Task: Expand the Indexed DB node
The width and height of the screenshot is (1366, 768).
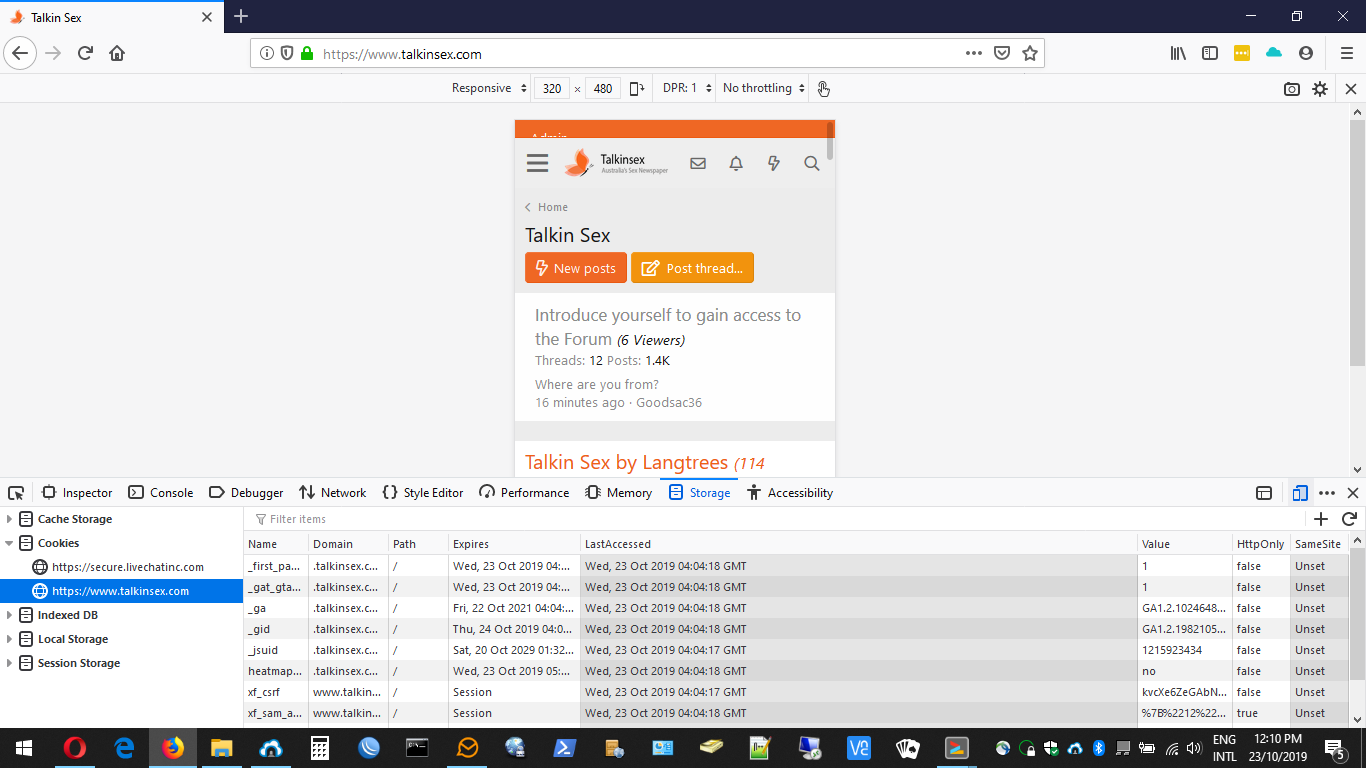Action: tap(10, 615)
